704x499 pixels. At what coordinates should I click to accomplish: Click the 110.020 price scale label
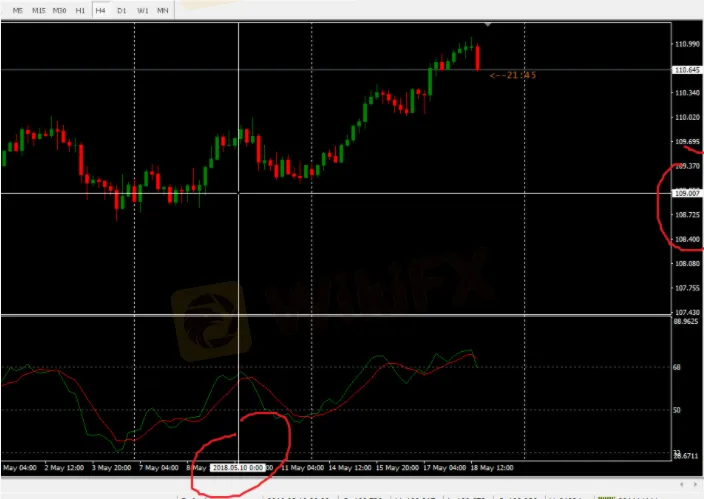687,117
